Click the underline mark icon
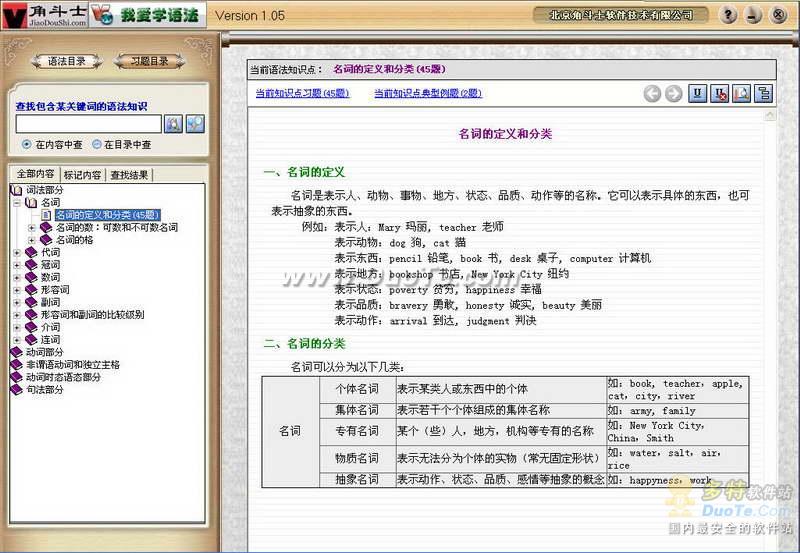 click(x=698, y=94)
